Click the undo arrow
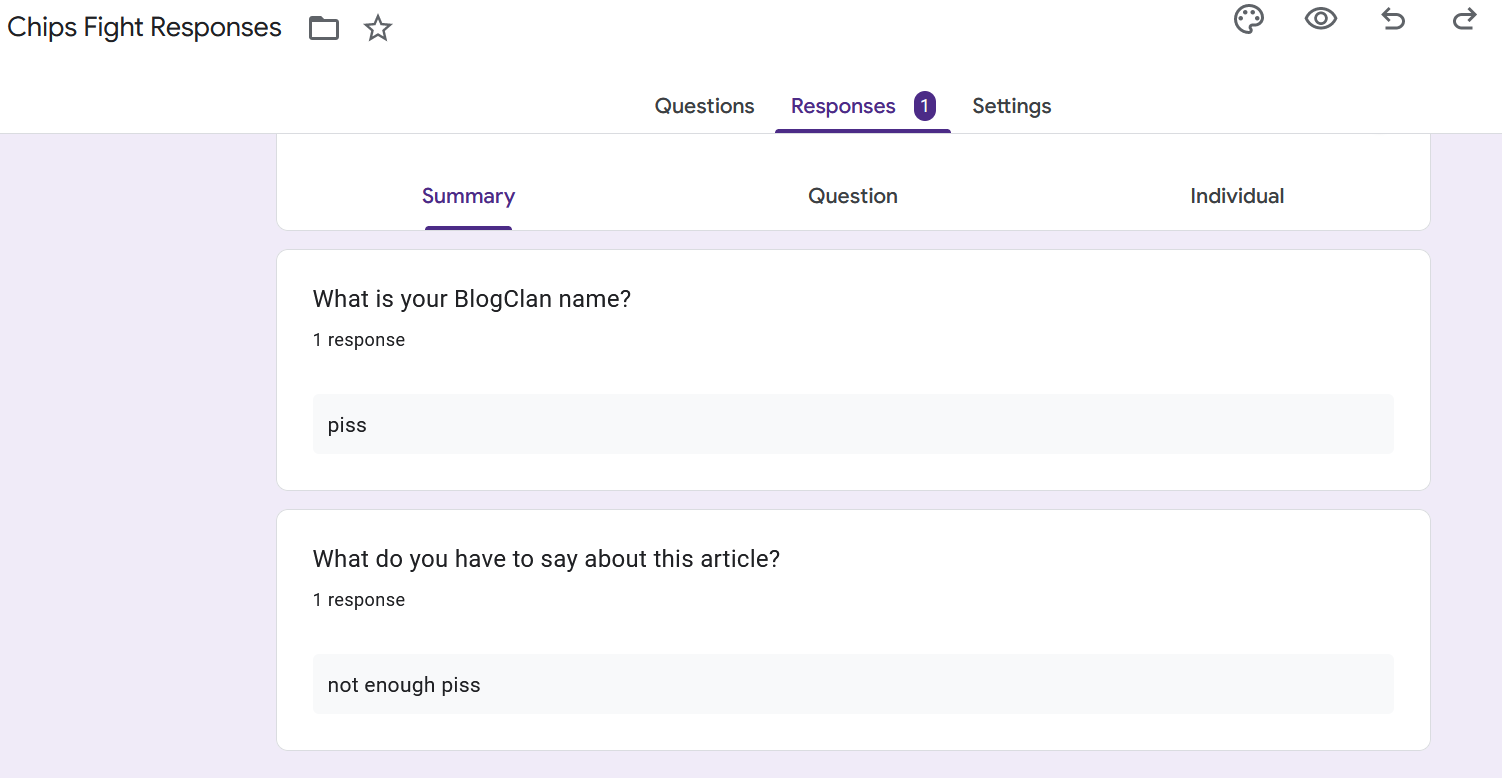This screenshot has width=1502, height=778. [1393, 19]
